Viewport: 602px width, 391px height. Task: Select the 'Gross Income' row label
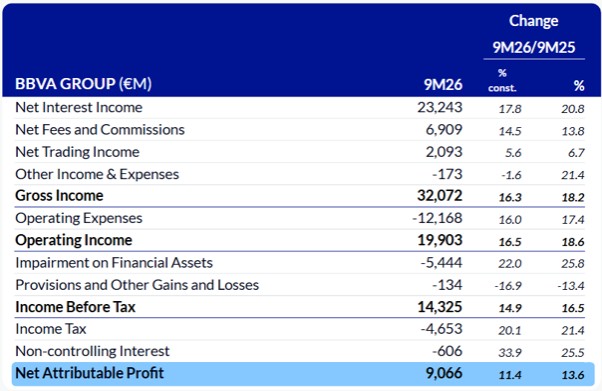coord(59,196)
